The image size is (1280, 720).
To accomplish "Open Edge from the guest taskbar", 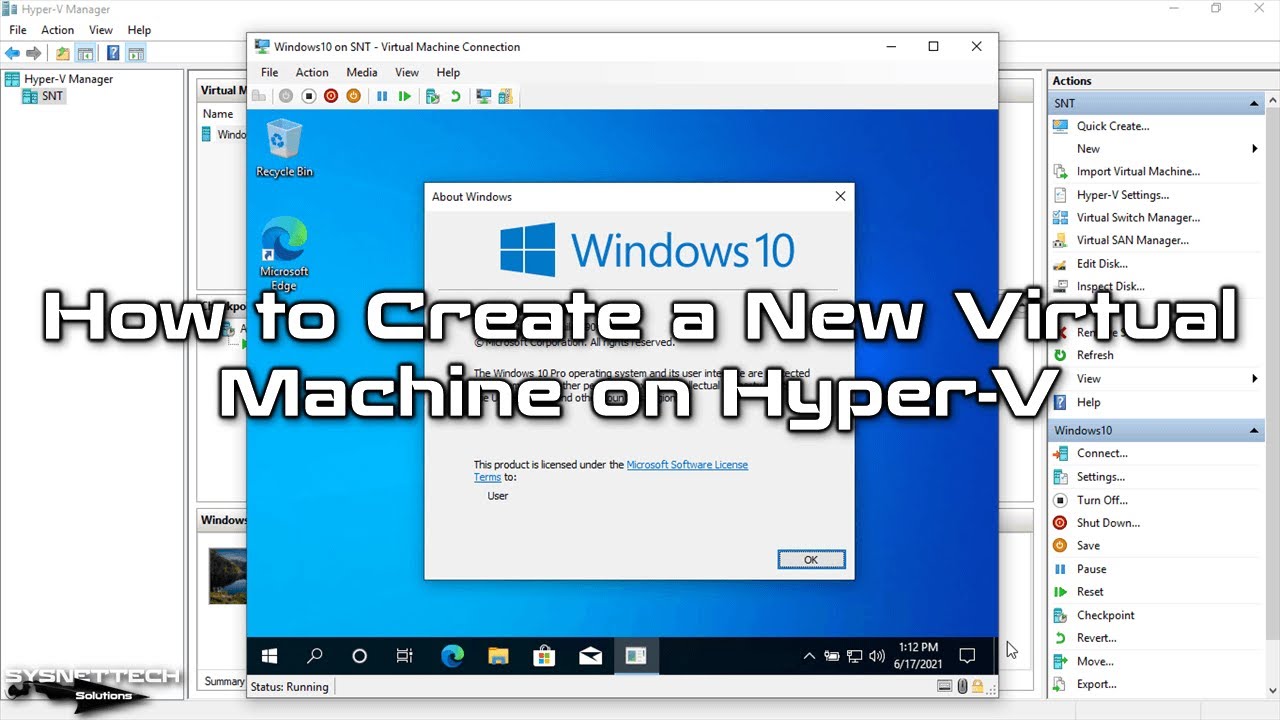I will [452, 656].
